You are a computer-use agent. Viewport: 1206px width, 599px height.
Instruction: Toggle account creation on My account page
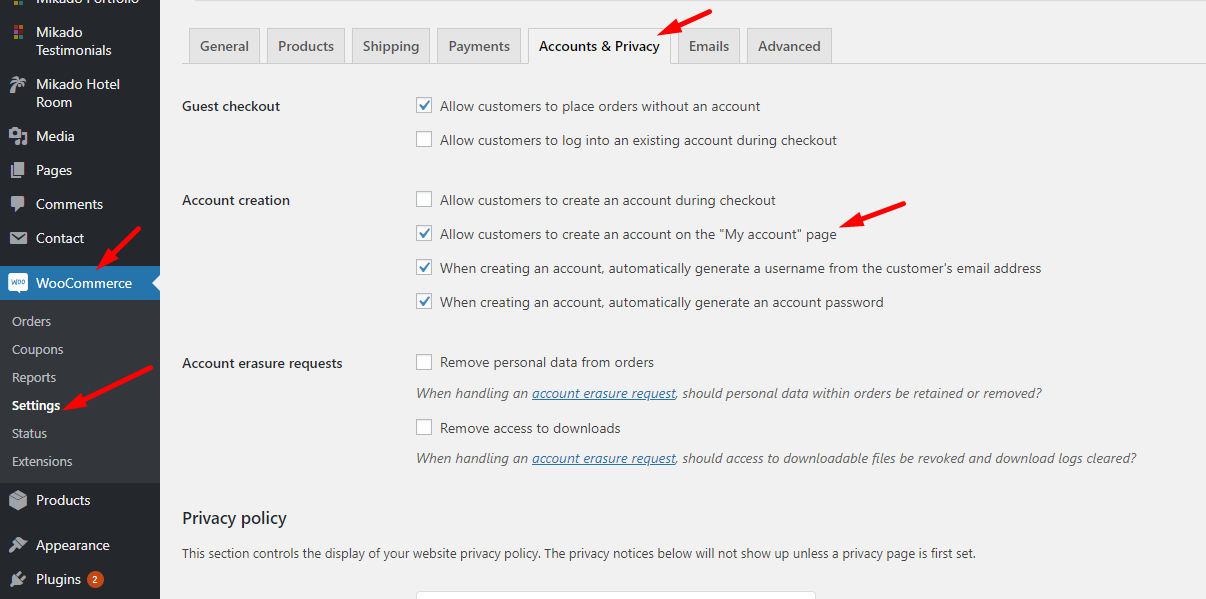[x=424, y=234]
